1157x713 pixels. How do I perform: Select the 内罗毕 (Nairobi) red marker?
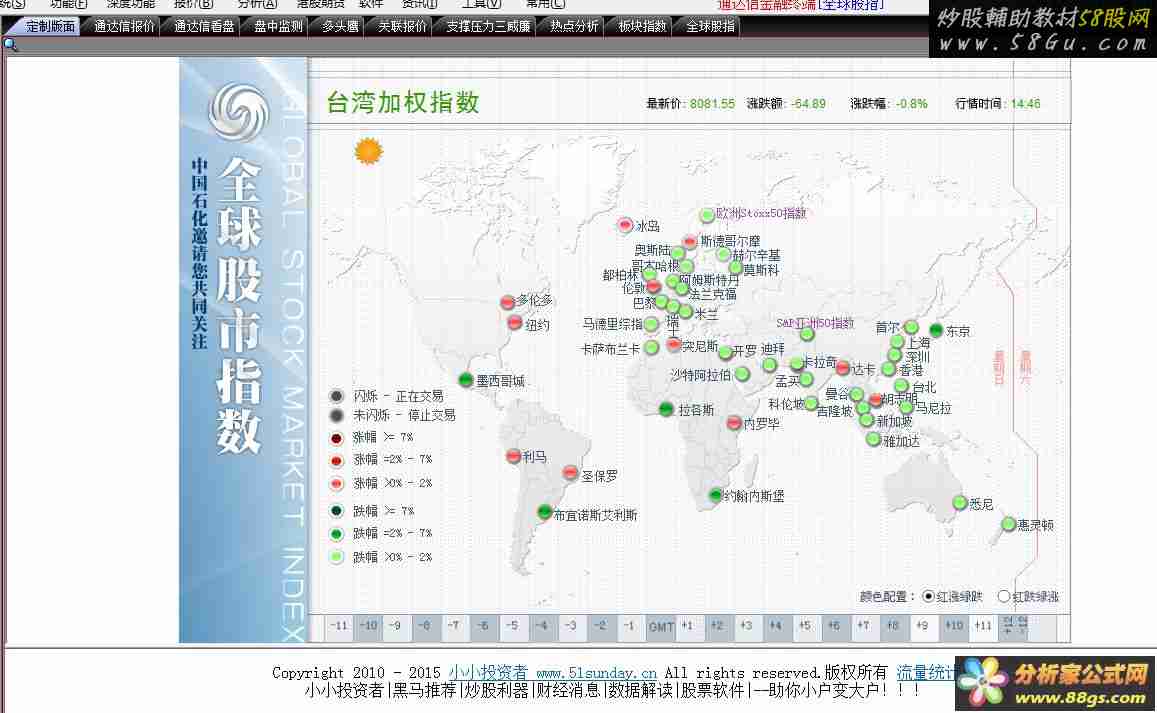pyautogui.click(x=734, y=423)
